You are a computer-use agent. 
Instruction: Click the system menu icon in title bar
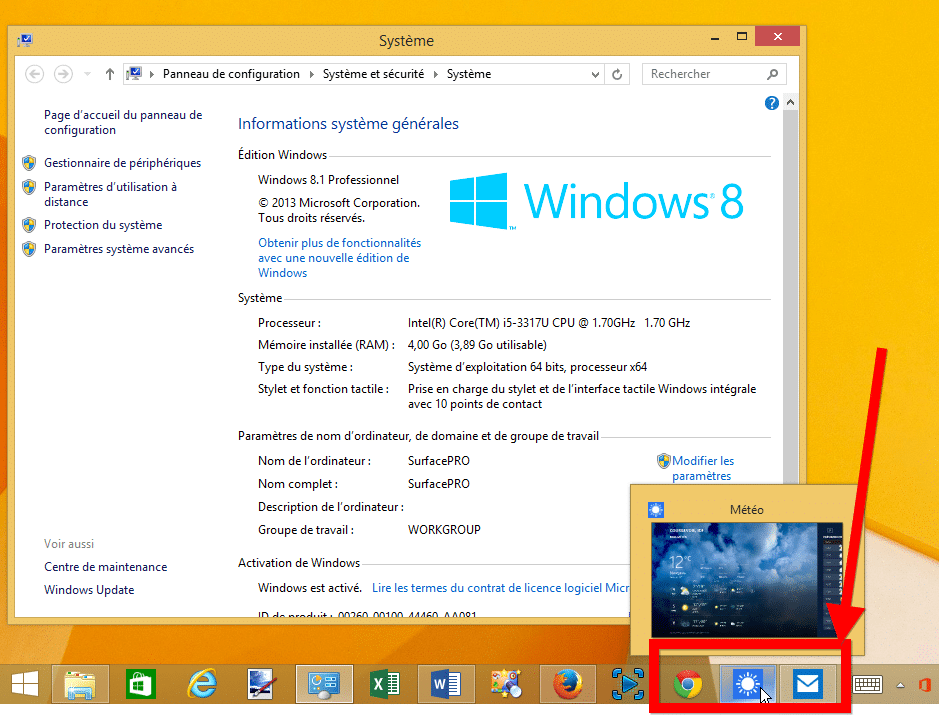pos(25,40)
